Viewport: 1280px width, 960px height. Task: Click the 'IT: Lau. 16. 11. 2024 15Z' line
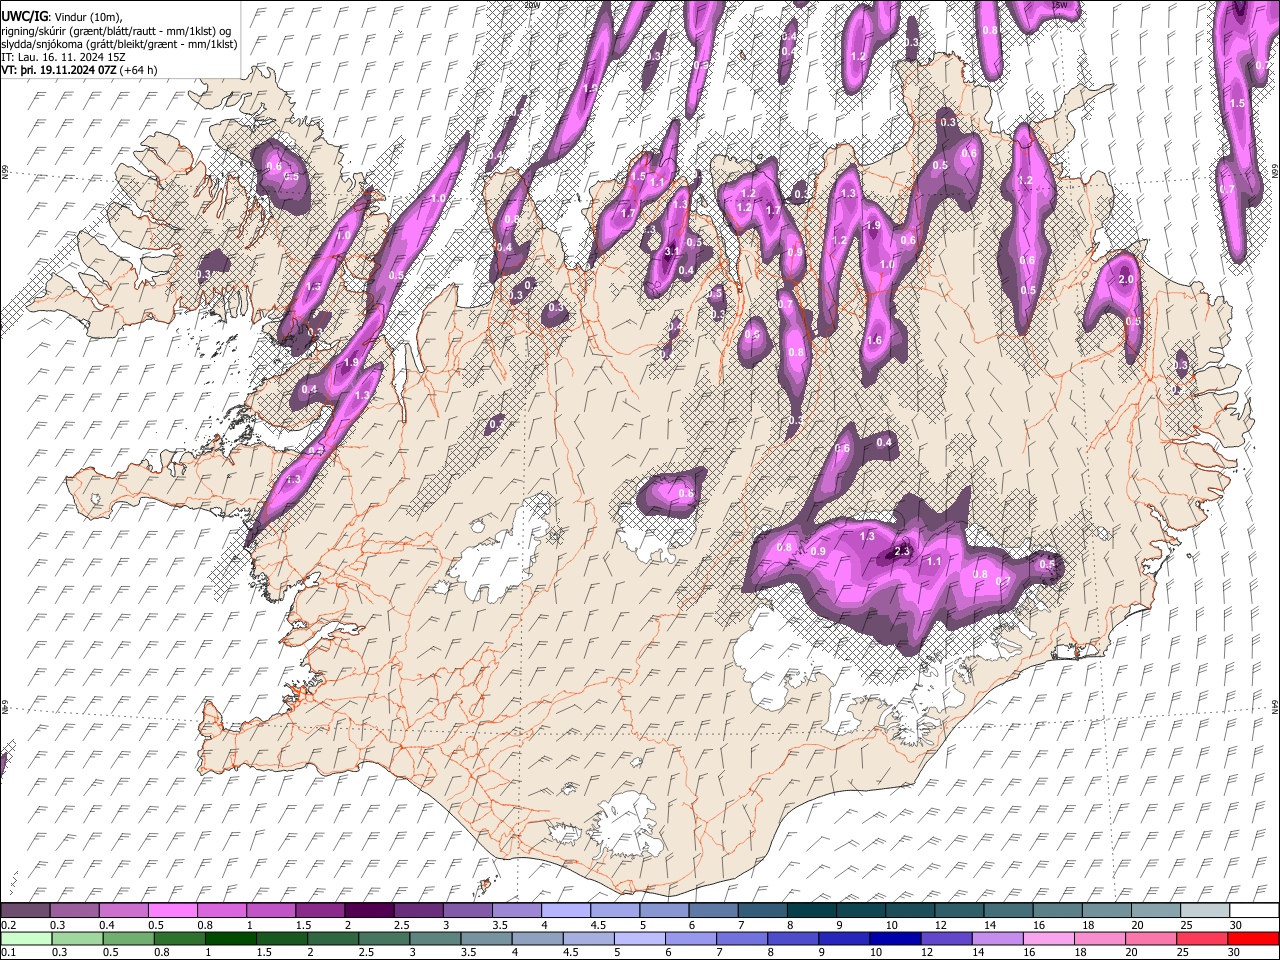click(64, 57)
